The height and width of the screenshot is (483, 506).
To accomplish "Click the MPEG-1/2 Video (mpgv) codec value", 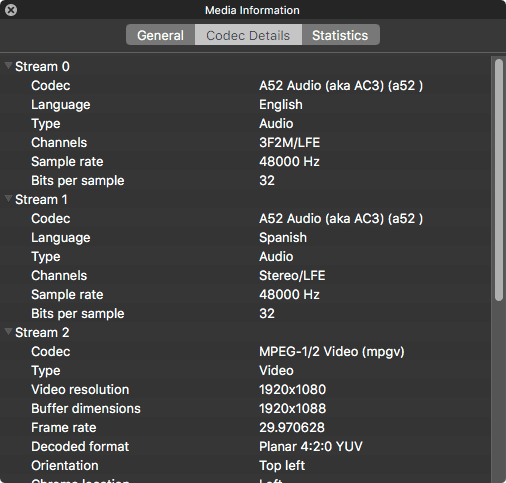I will point(332,352).
